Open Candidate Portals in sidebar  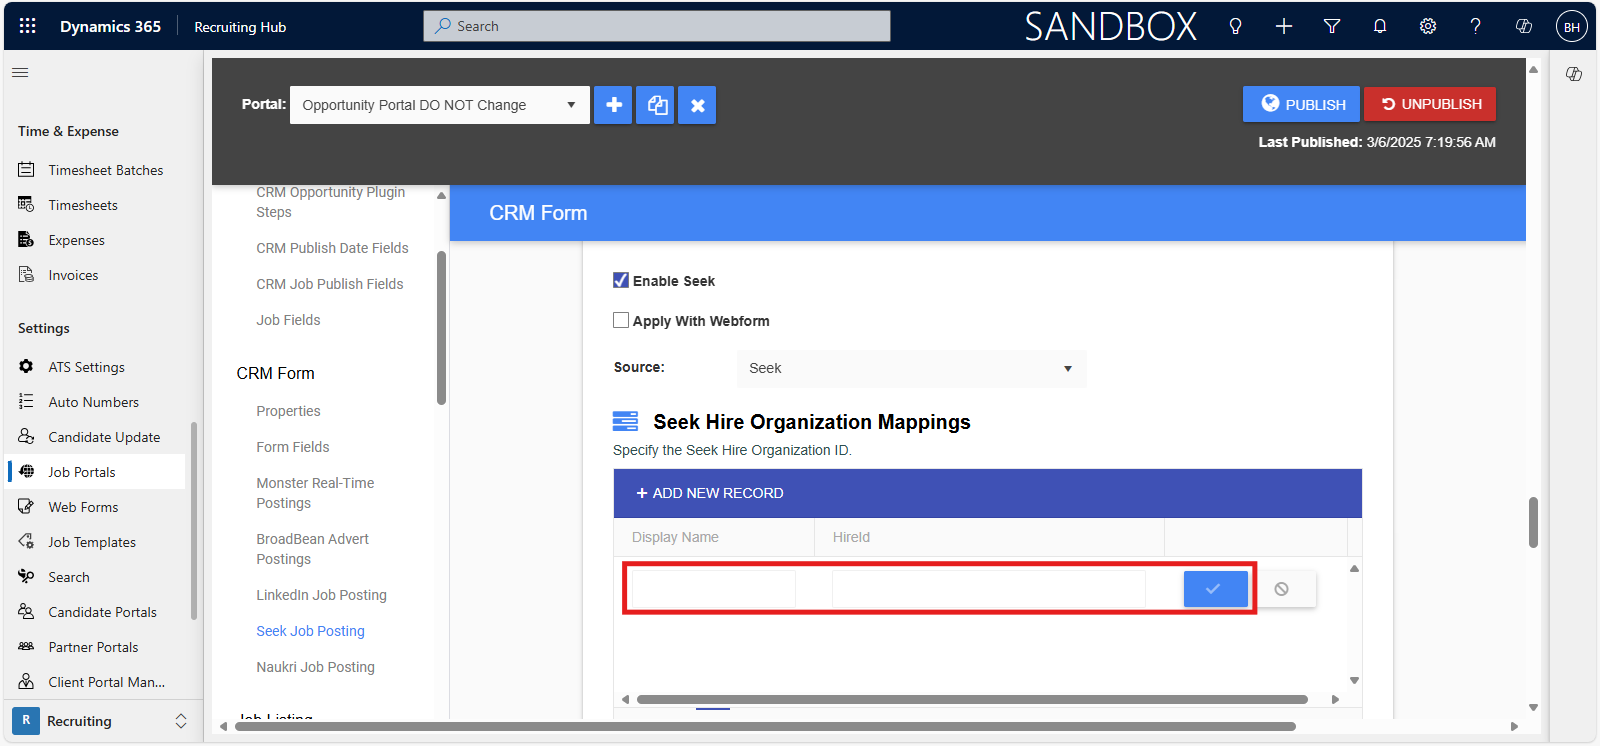click(103, 612)
